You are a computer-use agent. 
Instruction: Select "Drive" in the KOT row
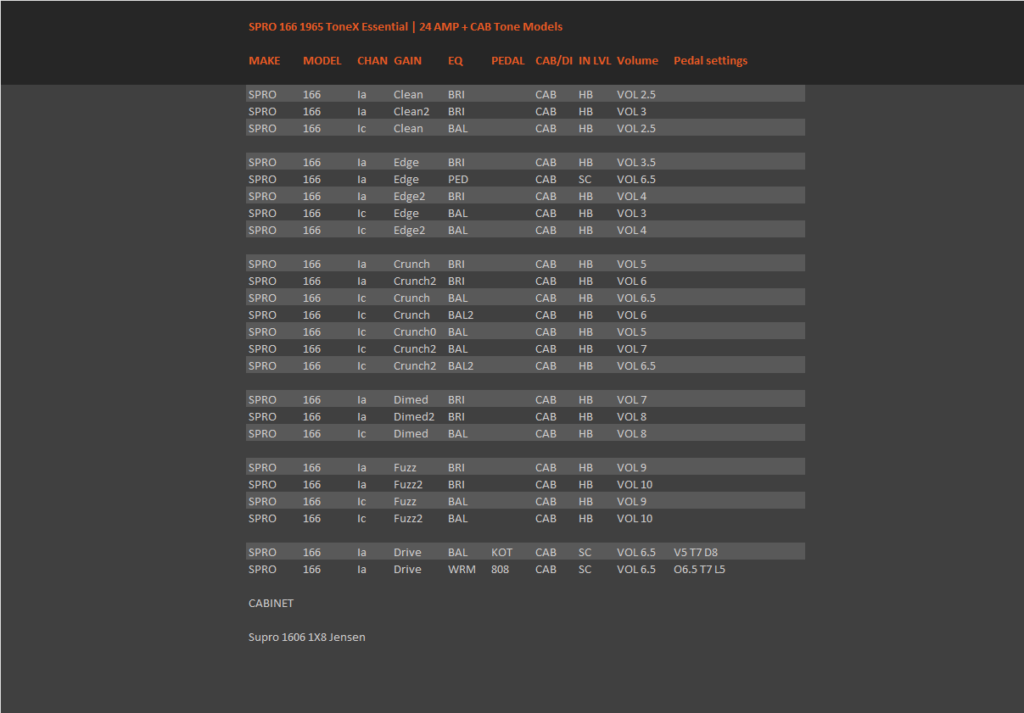pyautogui.click(x=407, y=553)
